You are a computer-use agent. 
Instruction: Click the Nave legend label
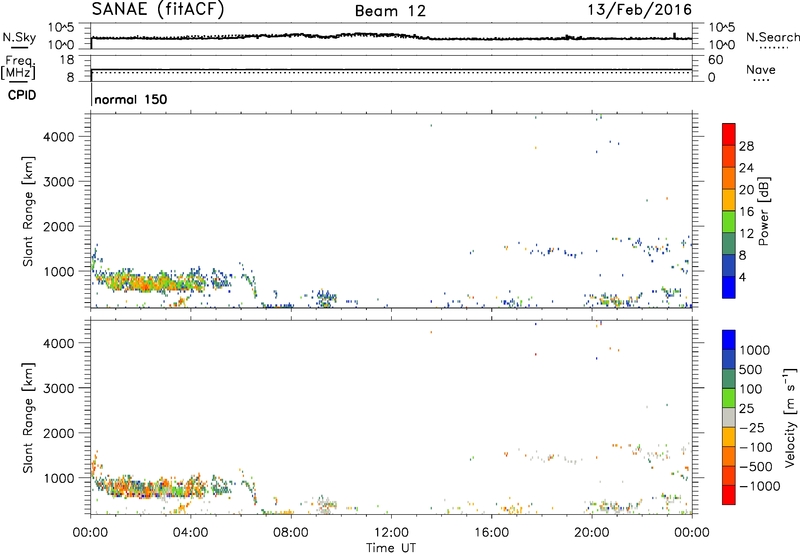[x=762, y=69]
